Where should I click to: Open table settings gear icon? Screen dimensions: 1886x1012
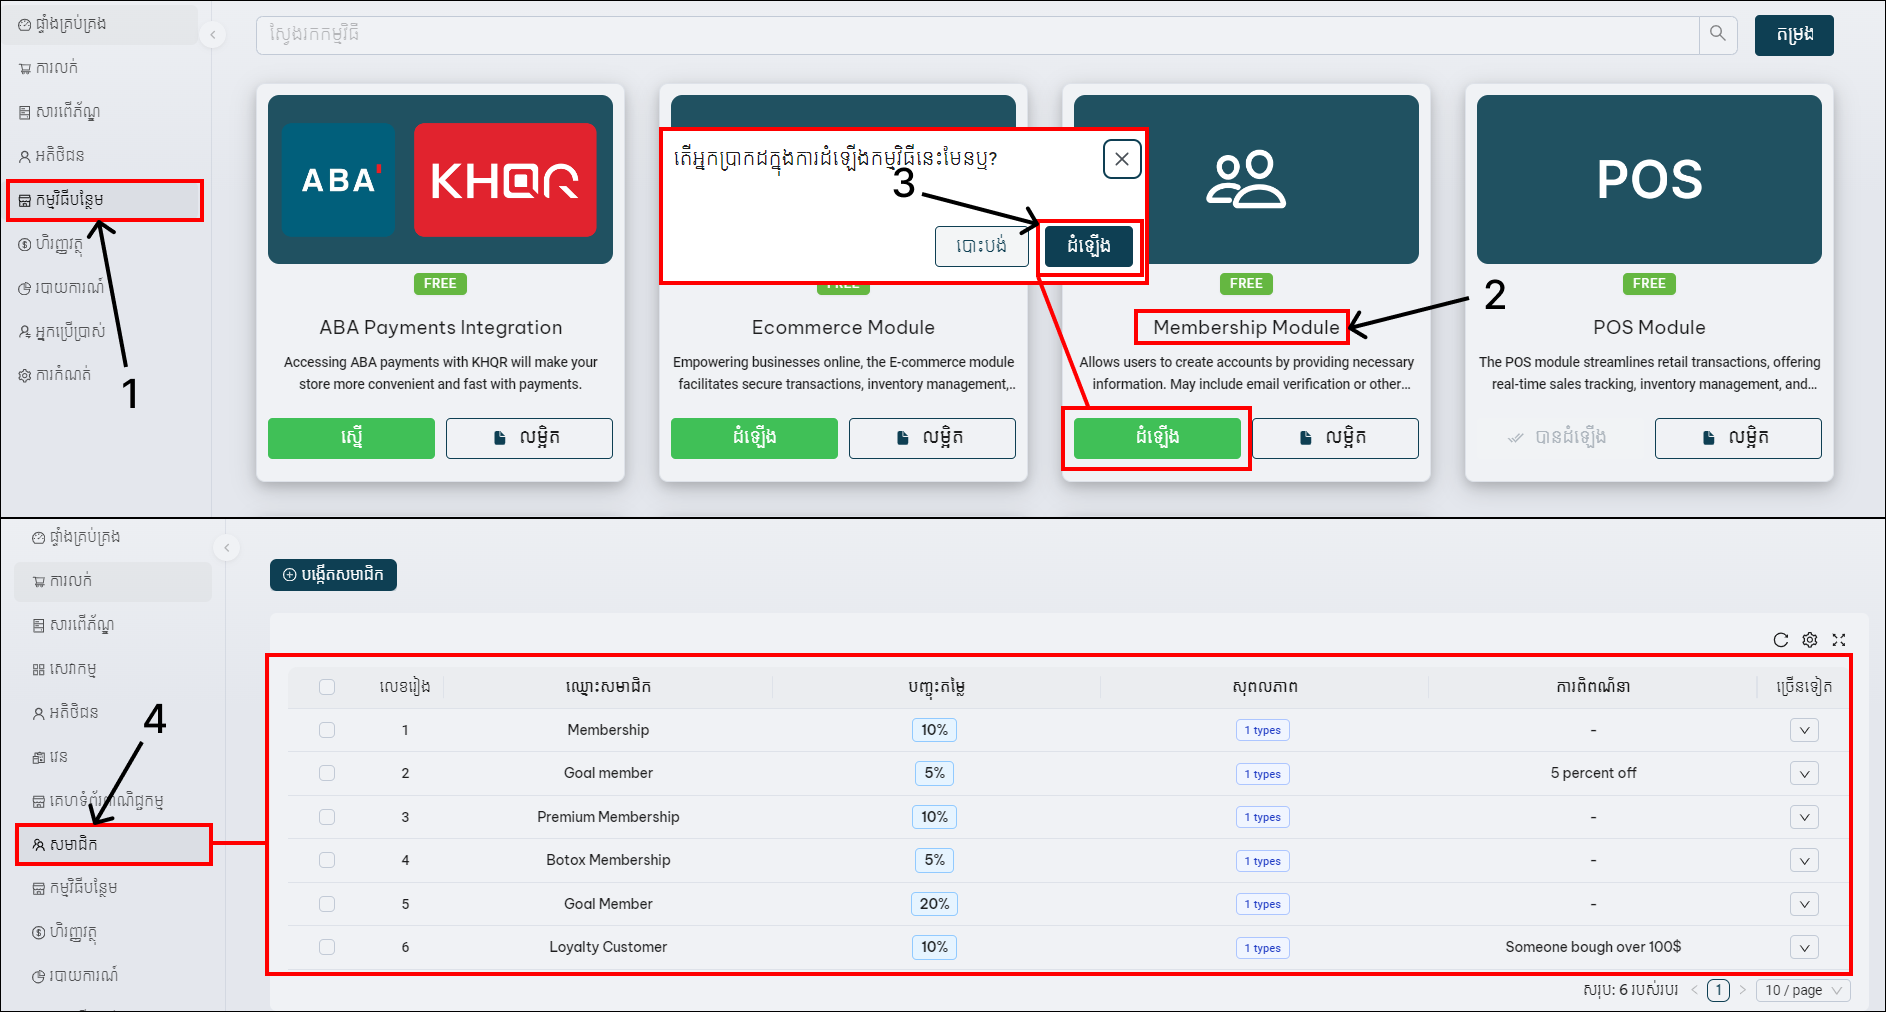point(1809,640)
